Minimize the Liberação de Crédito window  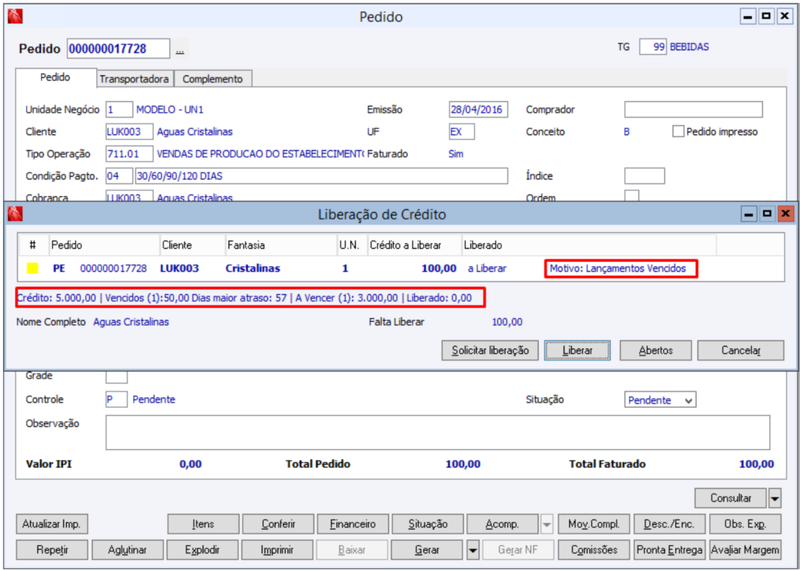point(748,214)
